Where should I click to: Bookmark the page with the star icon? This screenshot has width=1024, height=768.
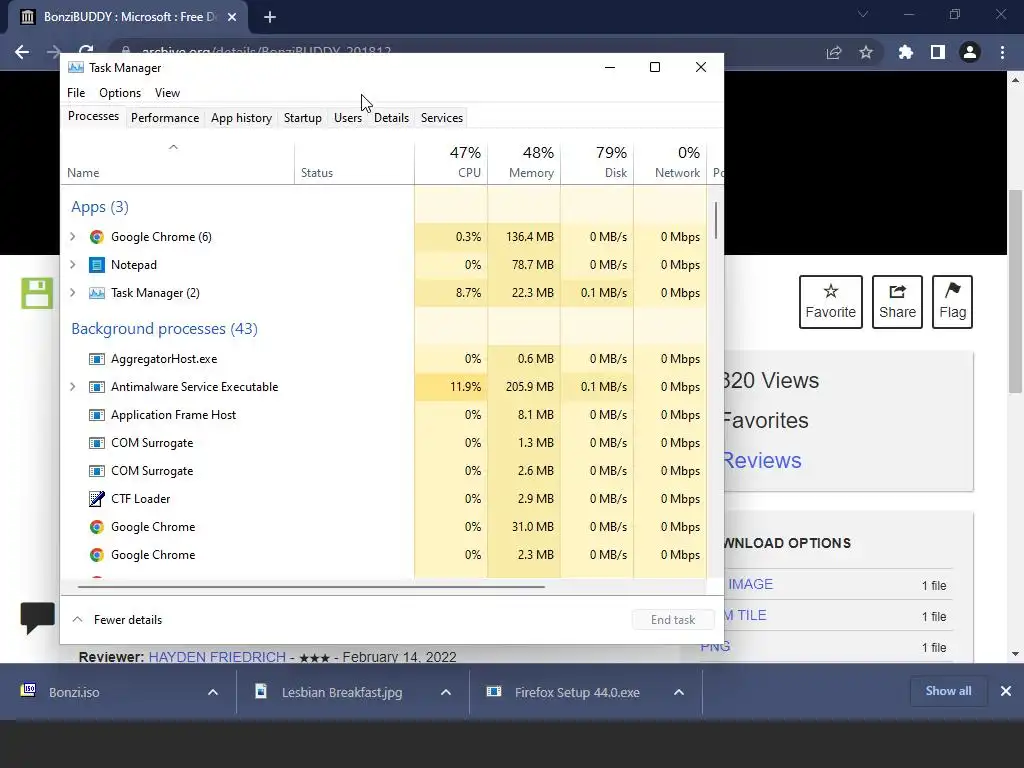click(866, 52)
